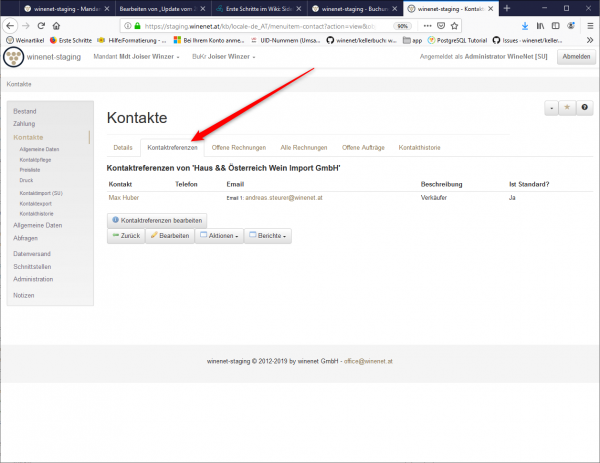The width and height of the screenshot is (600, 463).
Task: Open the help question mark icon
Action: 584,107
